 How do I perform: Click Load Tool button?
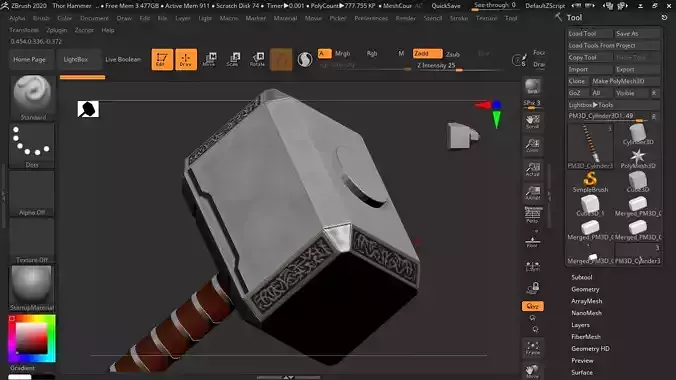[x=589, y=34]
